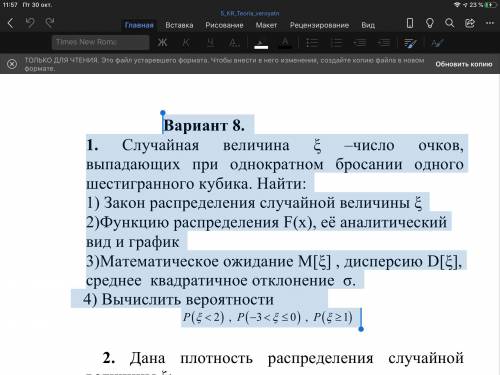Tap the formula P(−3<ξ≤0)

(269, 317)
